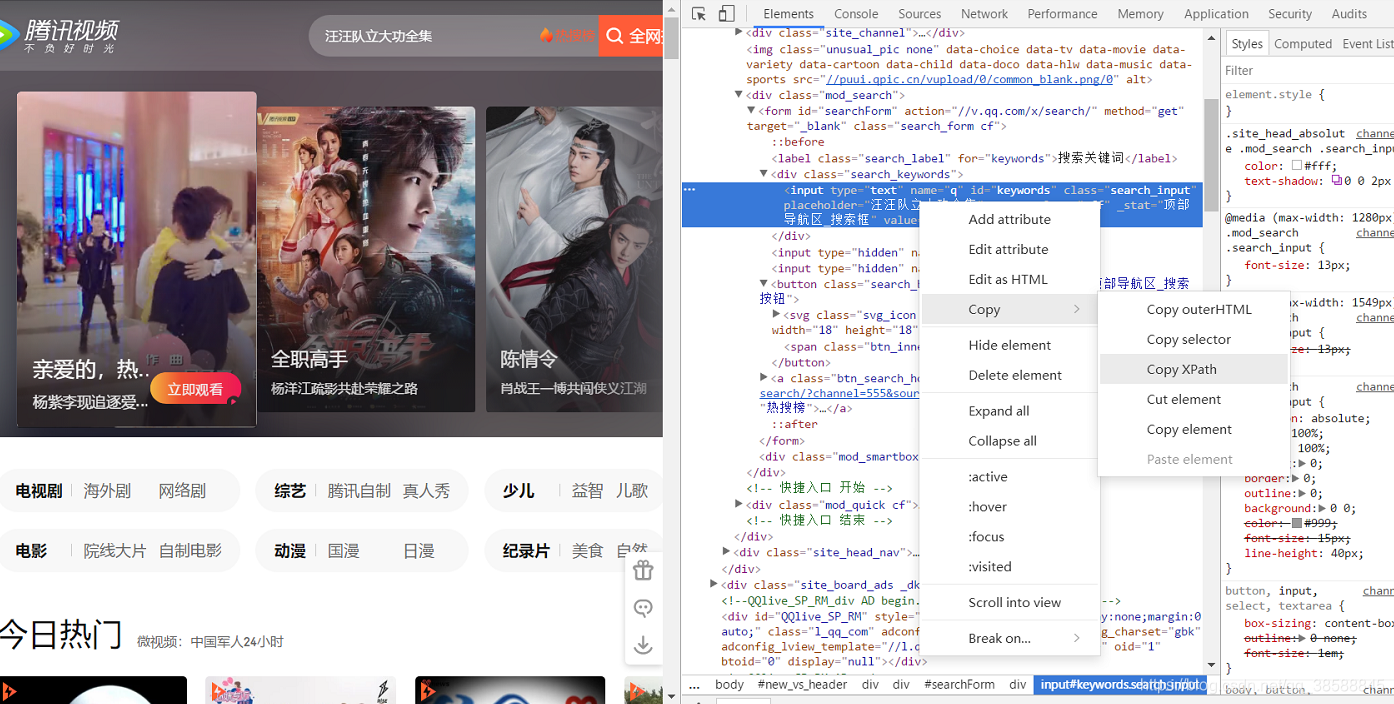Expand the site_head_nav div node
The image size is (1394, 704).
coord(727,552)
